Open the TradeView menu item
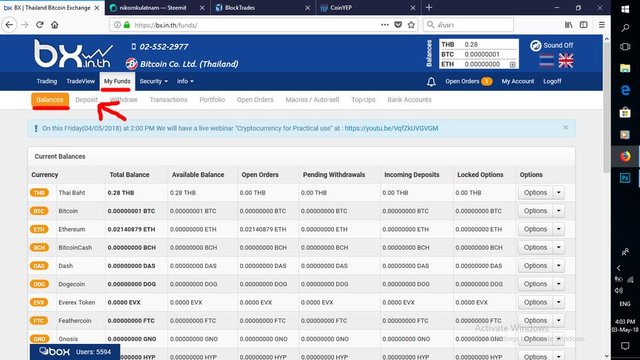Screen dimensions: 640x360 click(80, 81)
